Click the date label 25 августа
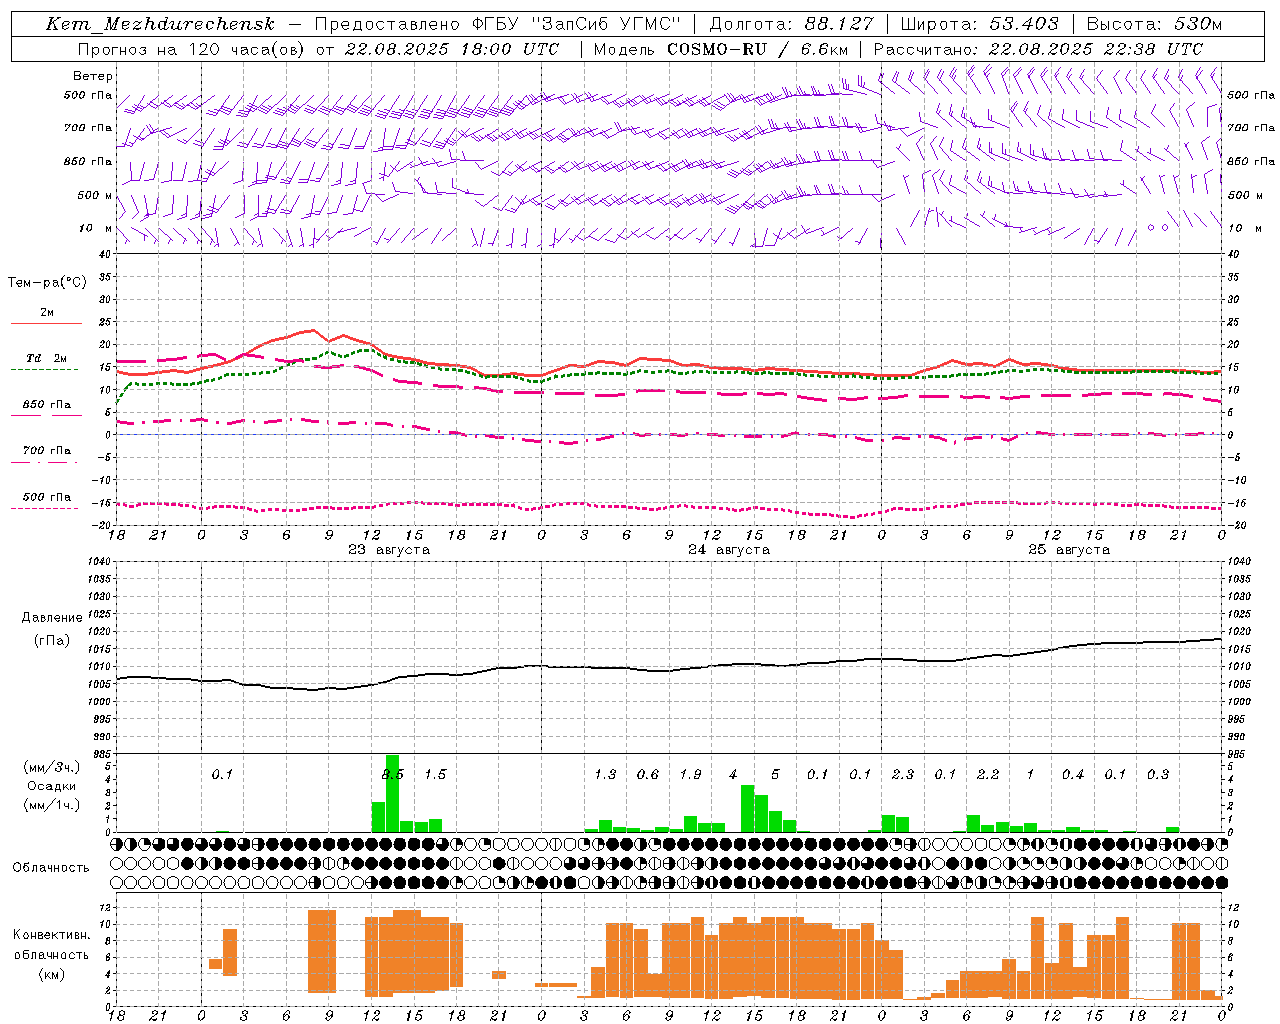Screen dimensions: 1280x1024 [x=1069, y=550]
